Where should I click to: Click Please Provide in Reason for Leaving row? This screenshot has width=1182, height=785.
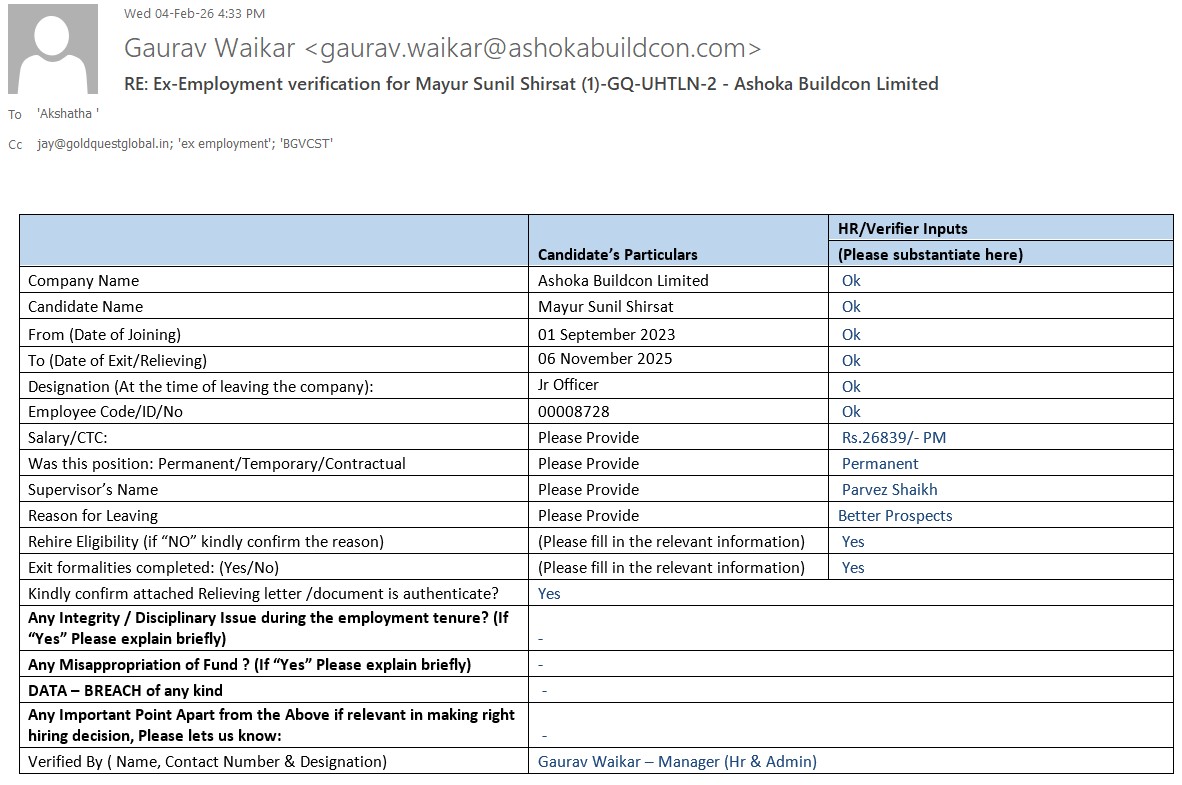[588, 516]
